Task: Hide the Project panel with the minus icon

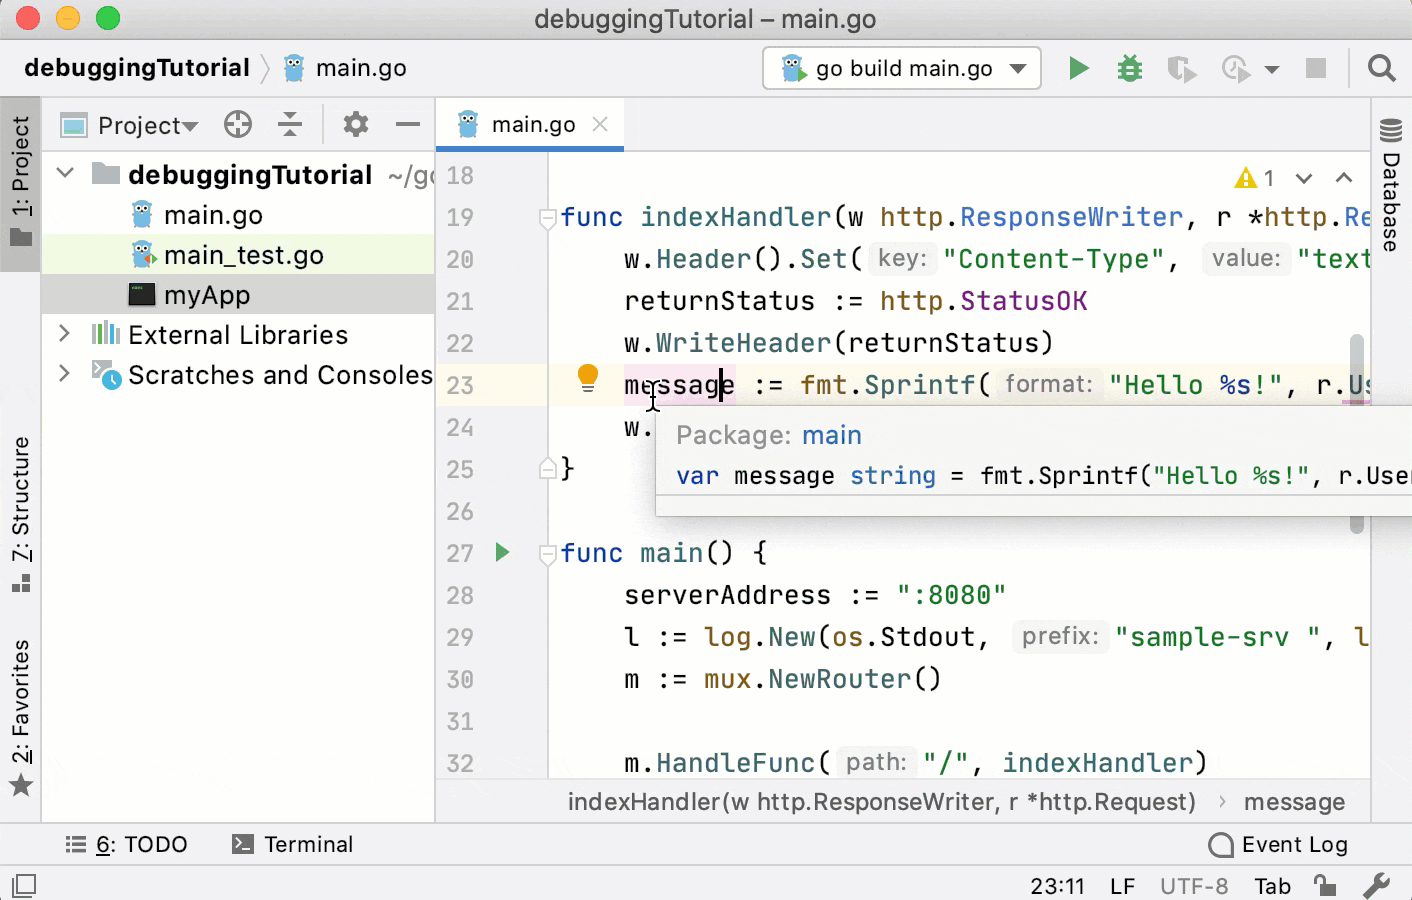Action: tap(407, 124)
